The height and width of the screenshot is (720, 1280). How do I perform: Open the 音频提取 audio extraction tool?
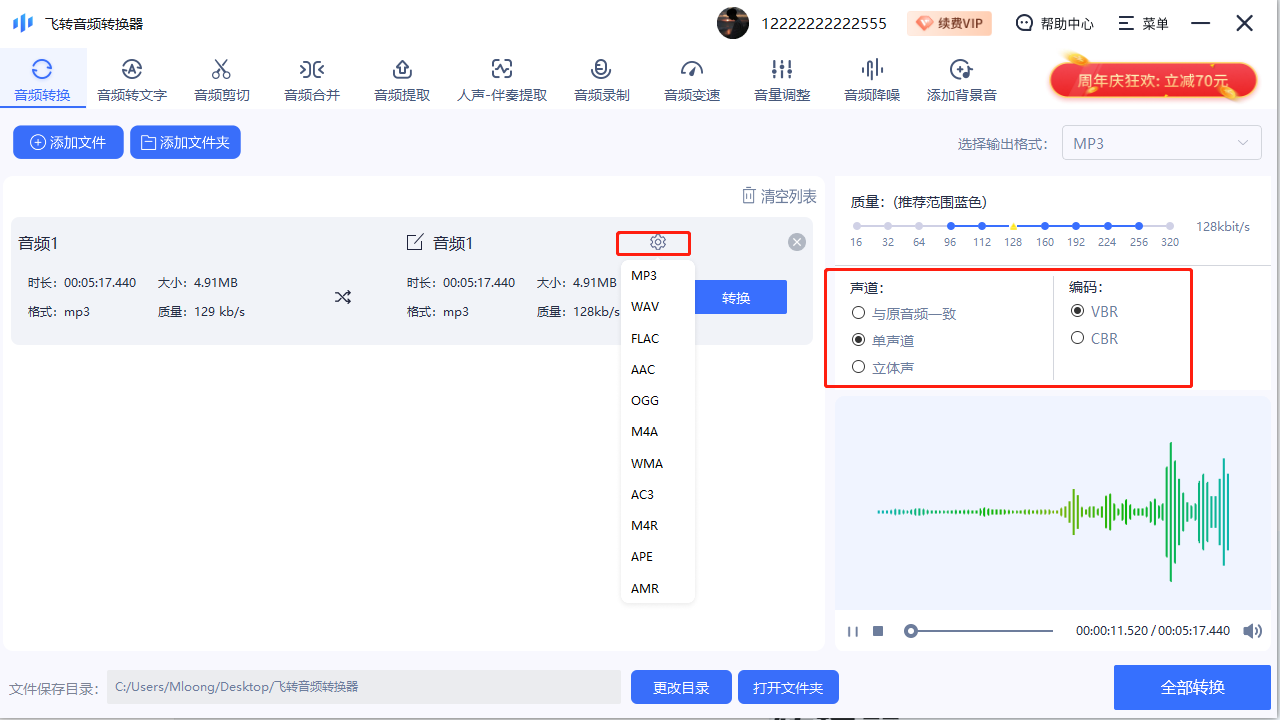tap(401, 78)
